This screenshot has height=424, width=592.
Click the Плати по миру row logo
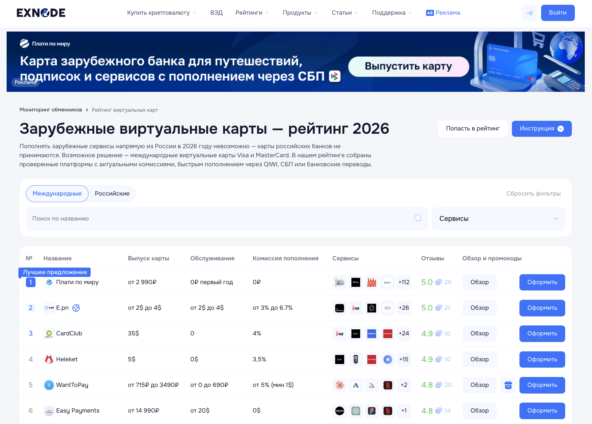[49, 282]
